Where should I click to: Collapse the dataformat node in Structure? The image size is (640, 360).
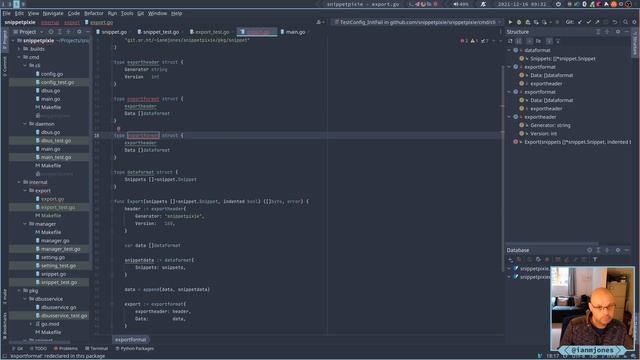point(509,50)
